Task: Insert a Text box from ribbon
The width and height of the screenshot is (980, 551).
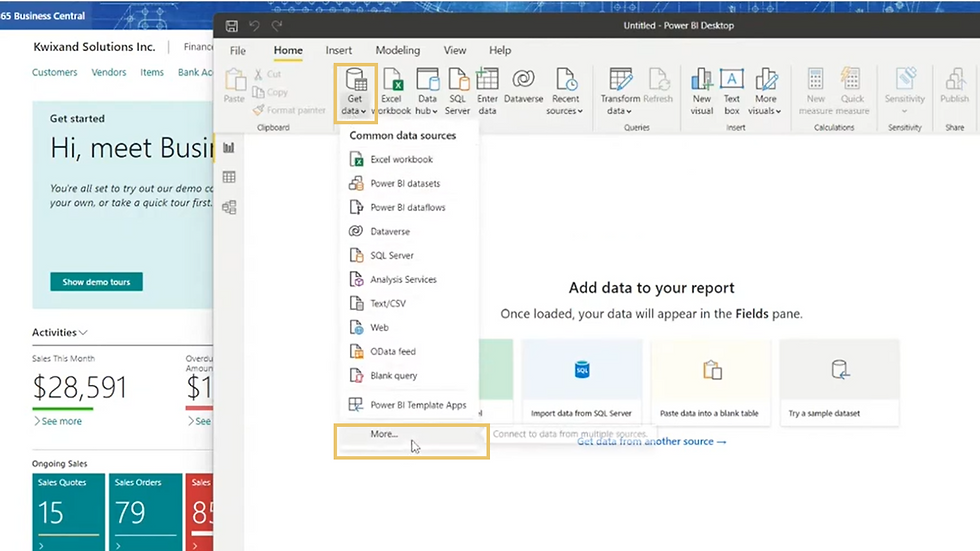Action: pos(731,92)
